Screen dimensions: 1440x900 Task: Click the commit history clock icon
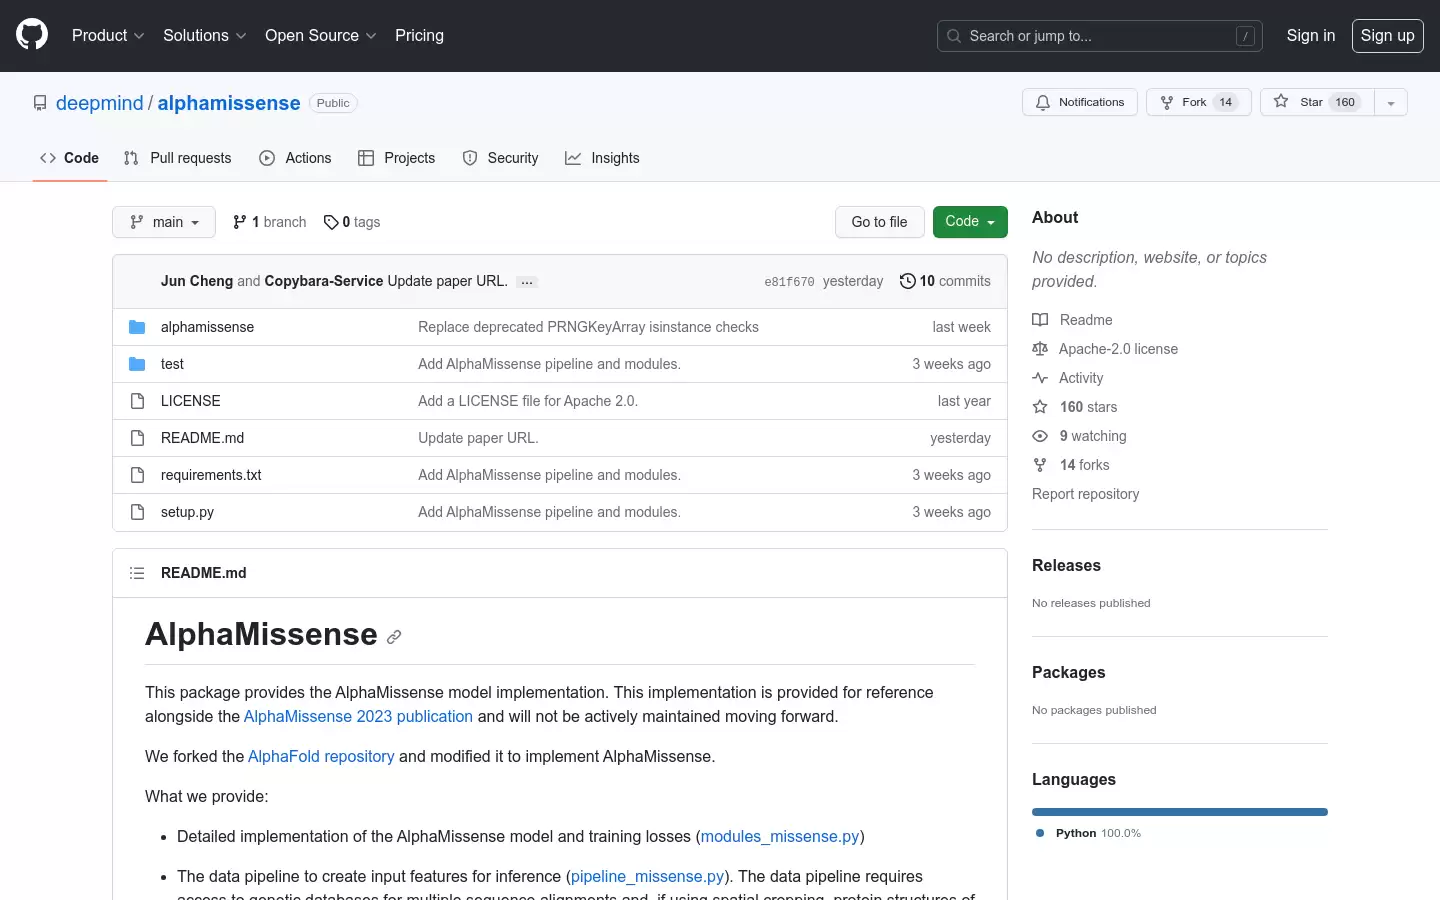[907, 281]
